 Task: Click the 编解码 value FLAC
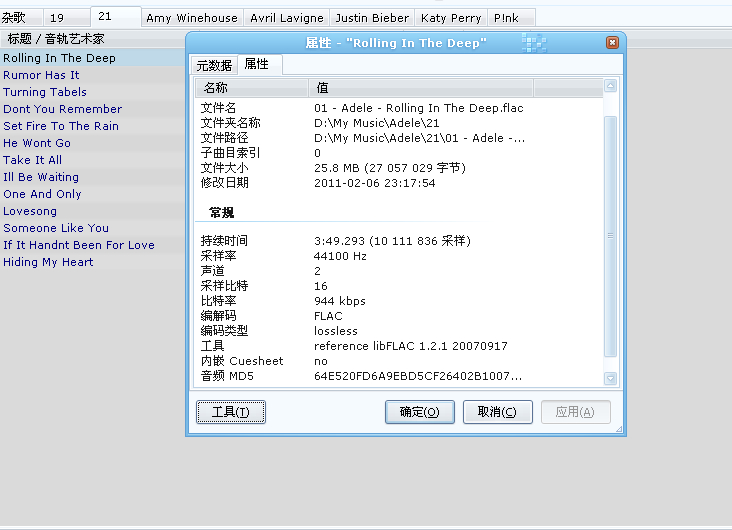(328, 316)
